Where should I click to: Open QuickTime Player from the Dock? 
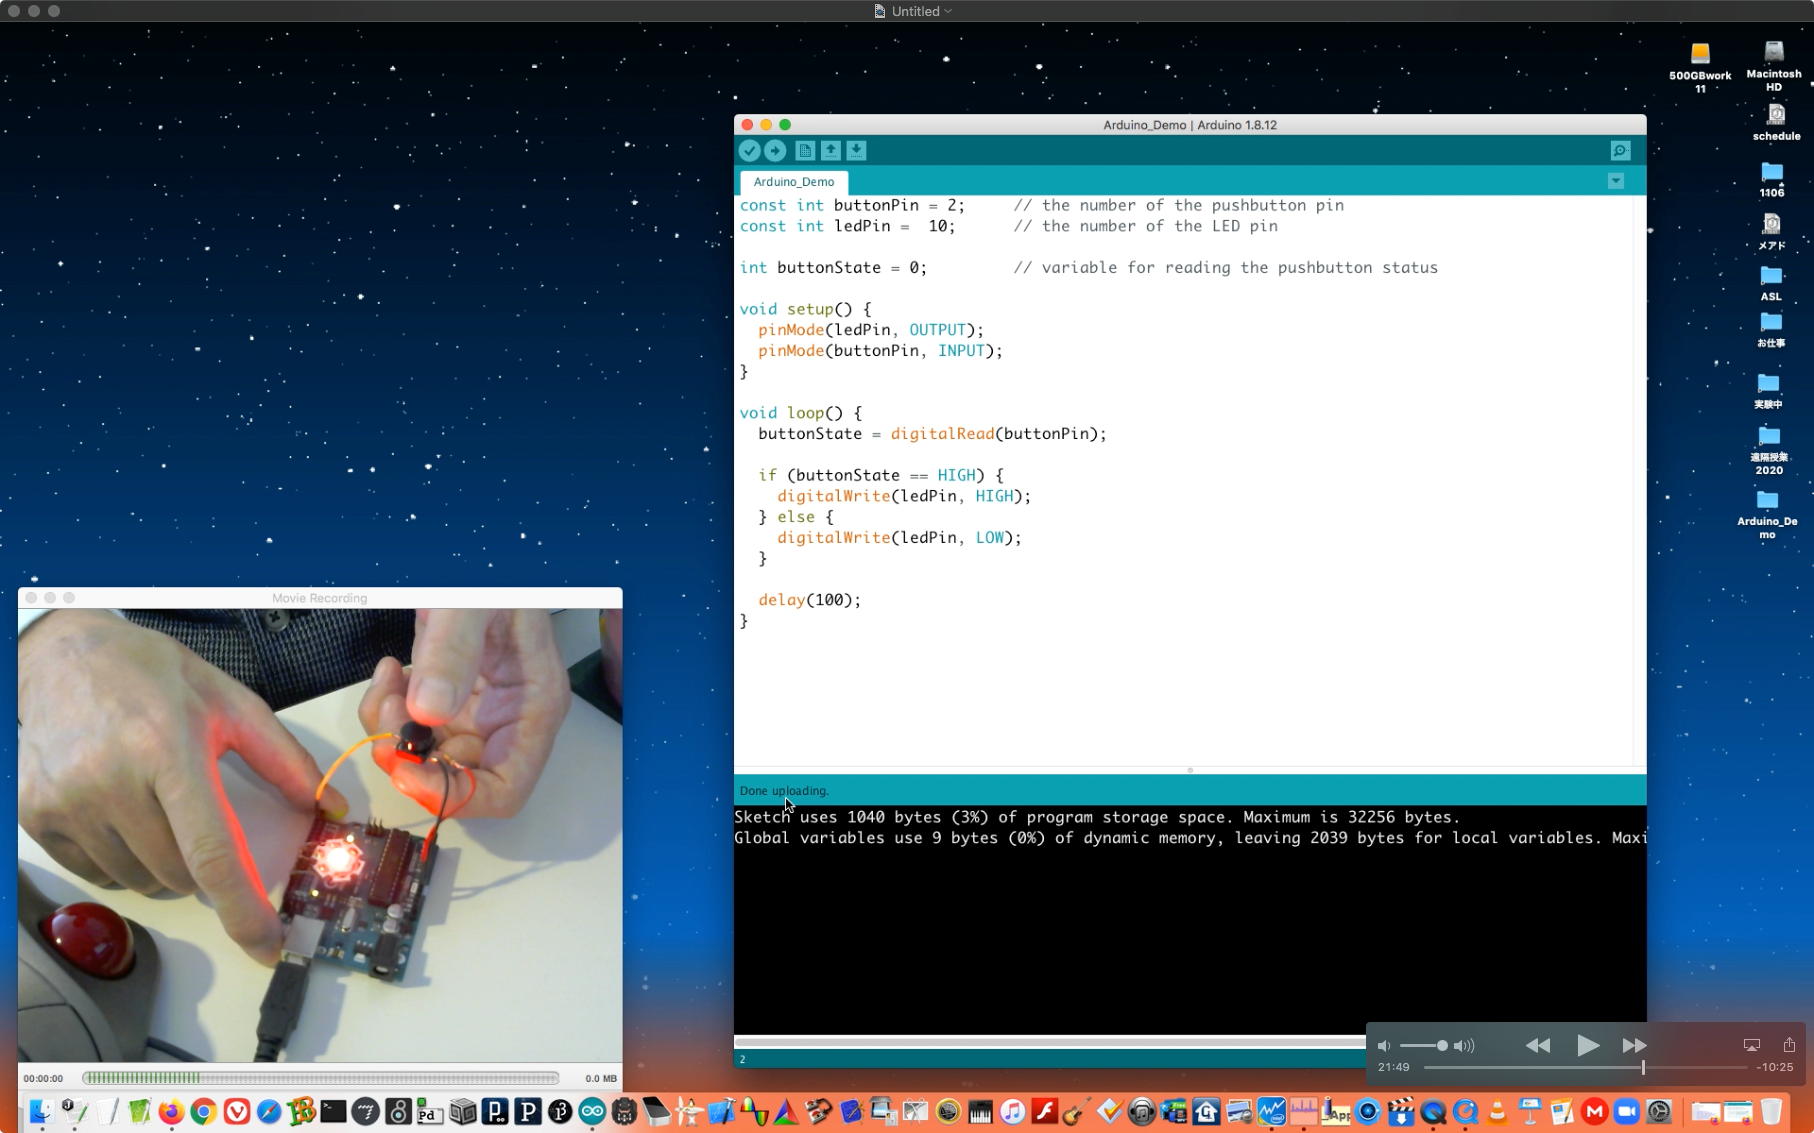click(1432, 1111)
